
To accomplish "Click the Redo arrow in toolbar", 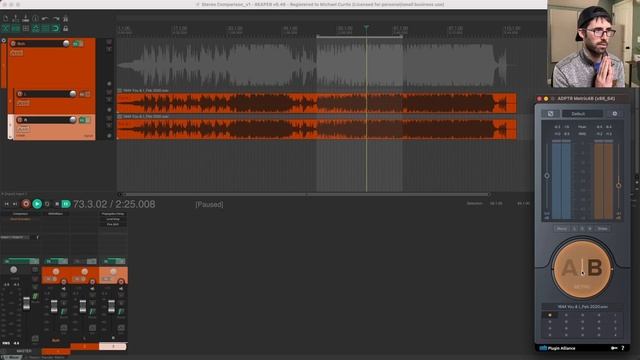I will (56, 18).
